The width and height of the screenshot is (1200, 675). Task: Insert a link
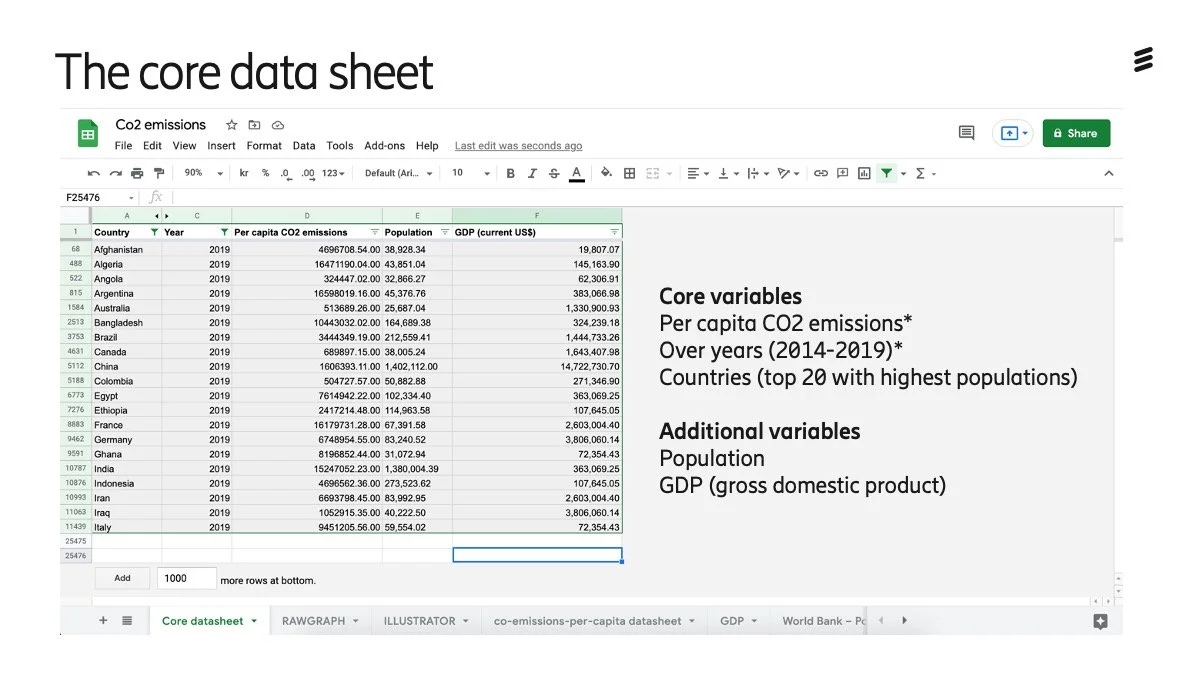point(821,173)
